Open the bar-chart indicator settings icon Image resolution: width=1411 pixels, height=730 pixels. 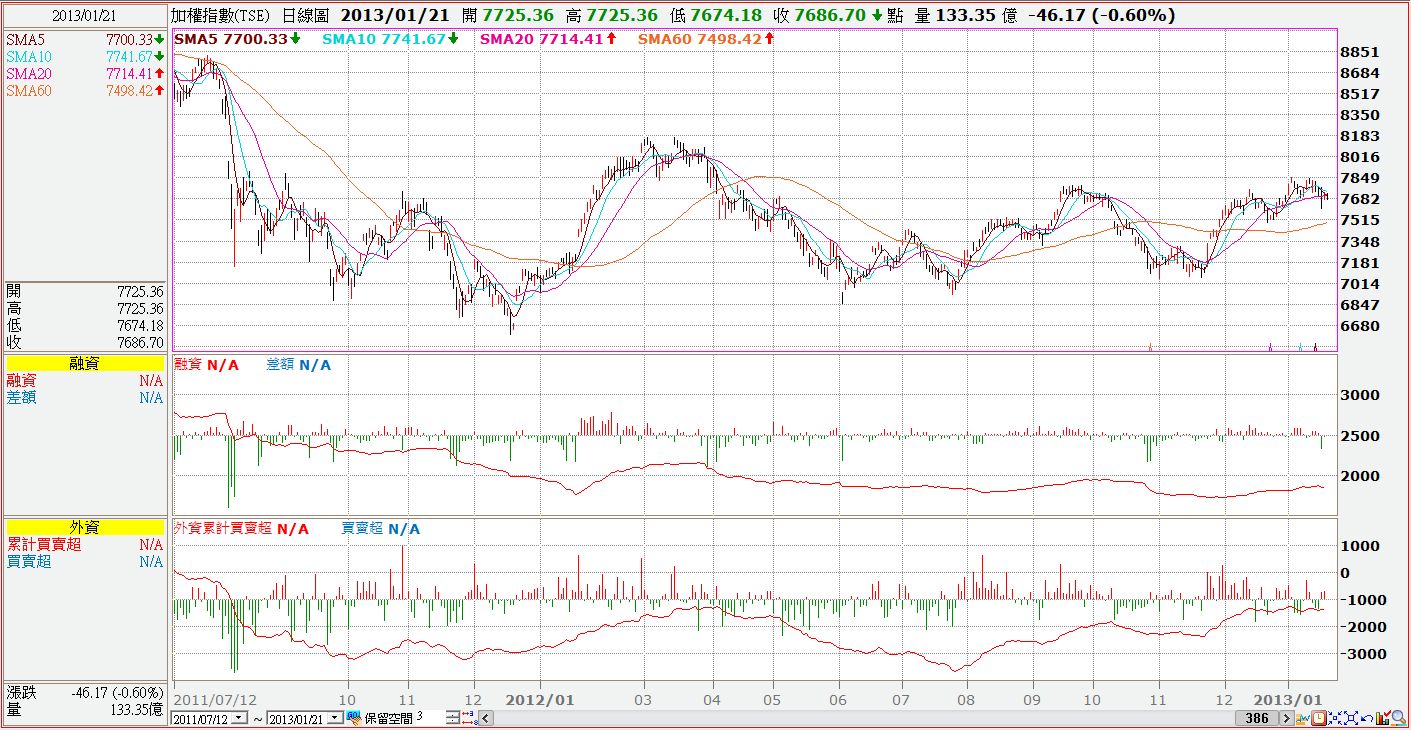click(x=1383, y=718)
